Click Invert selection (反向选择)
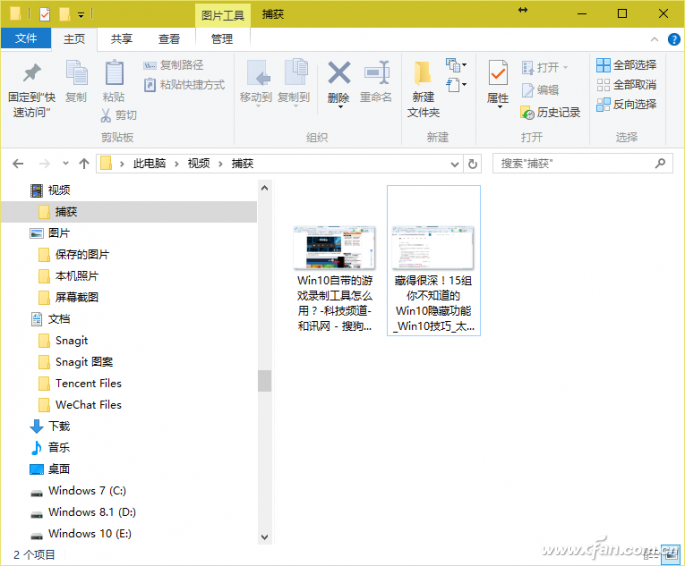This screenshot has height=566, width=685. [626, 104]
